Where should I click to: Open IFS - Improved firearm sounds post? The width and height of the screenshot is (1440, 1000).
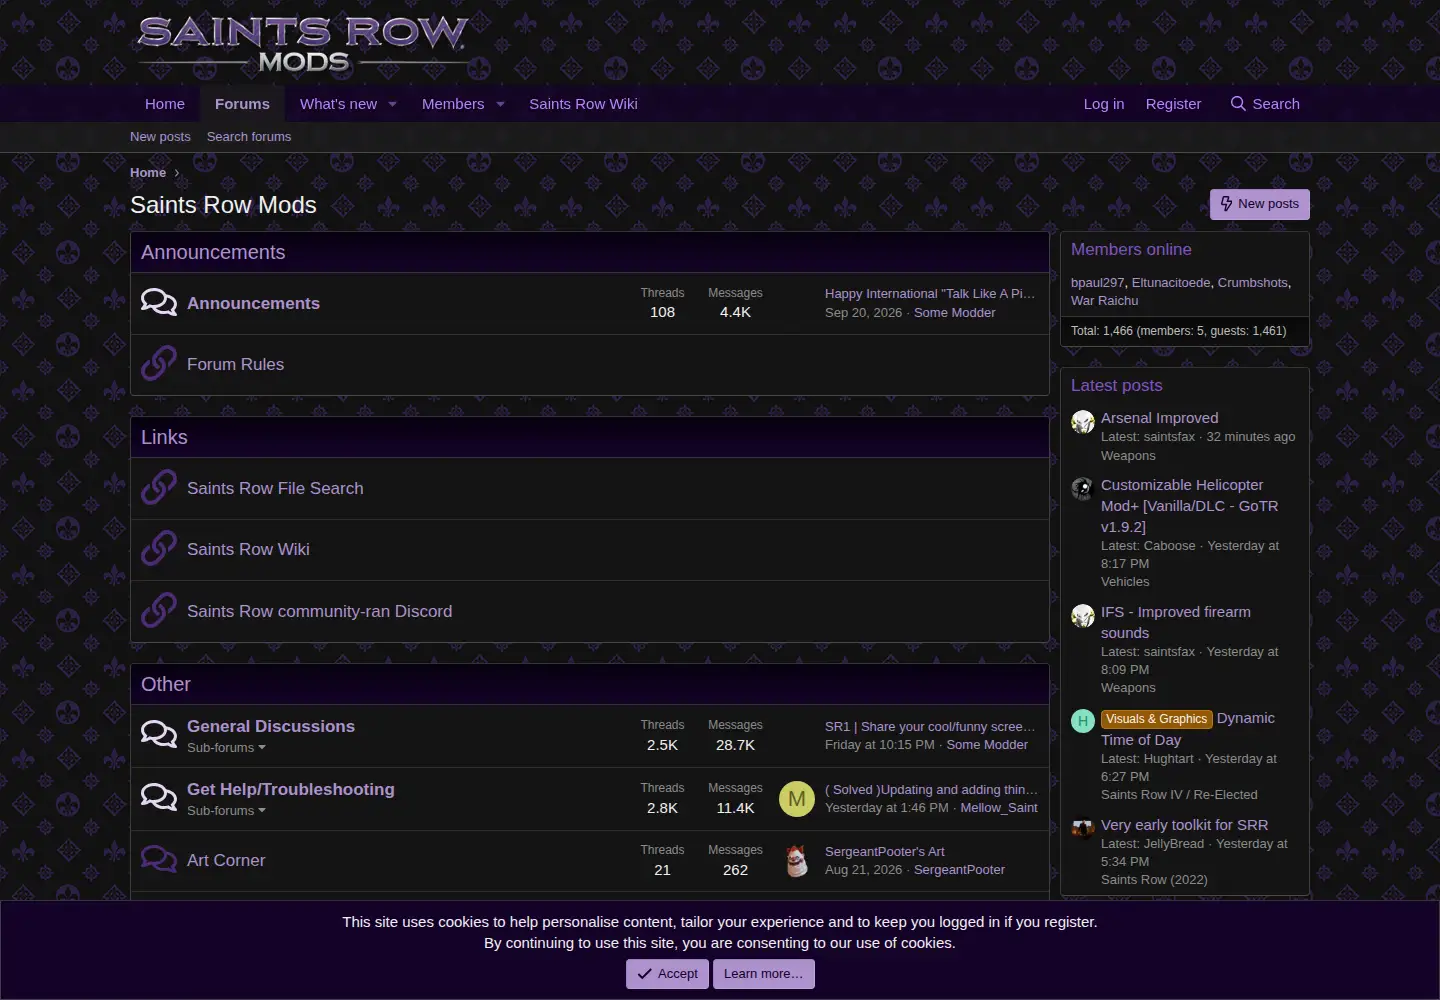pos(1176,622)
